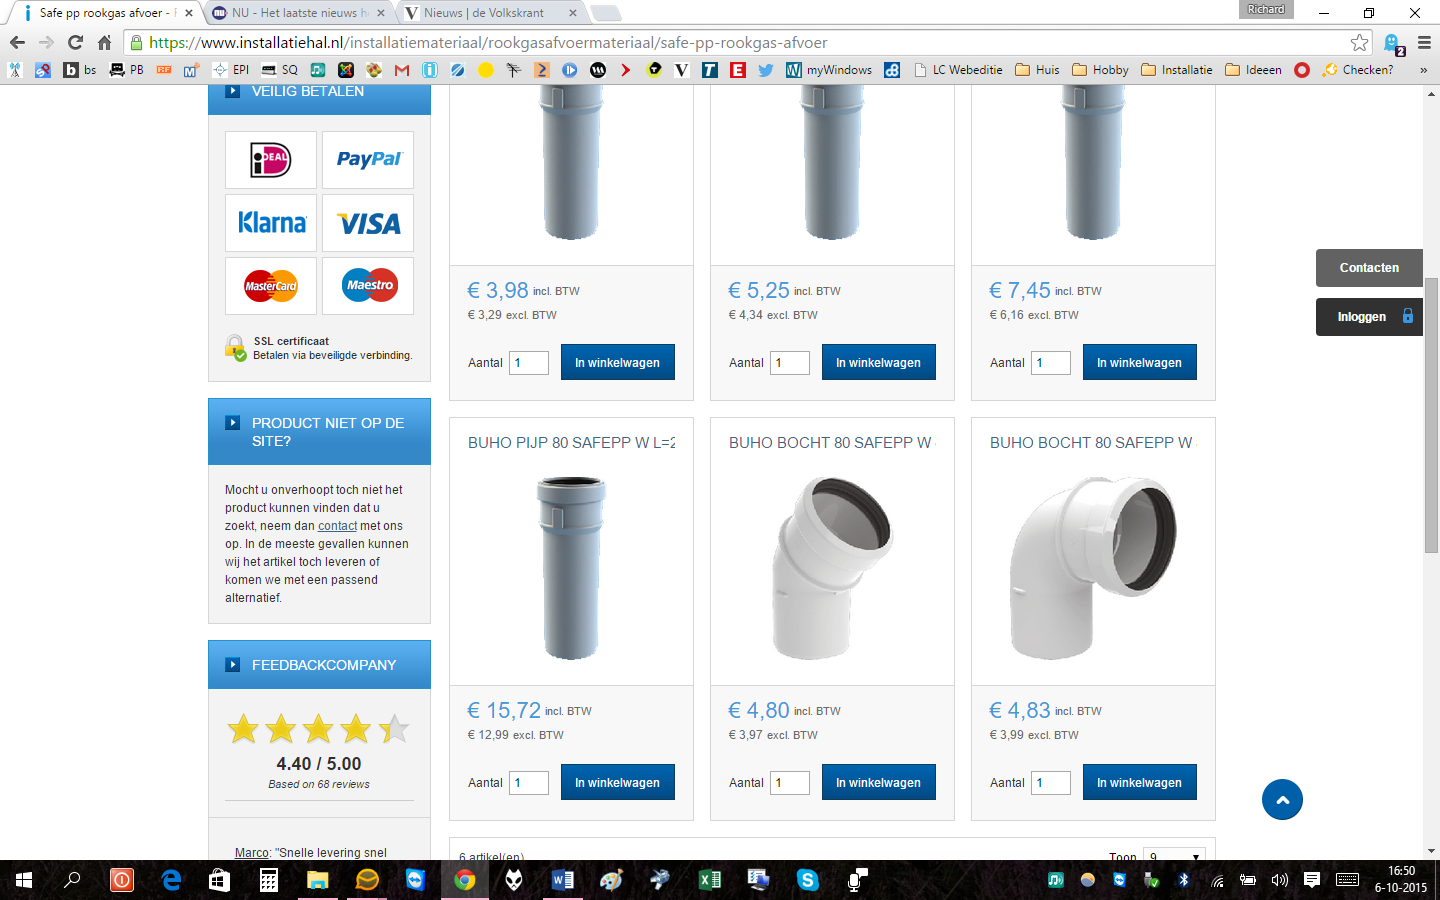
Task: Open the BUHO BOCHT 90-degree elbow thumbnail
Action: 1093,565
